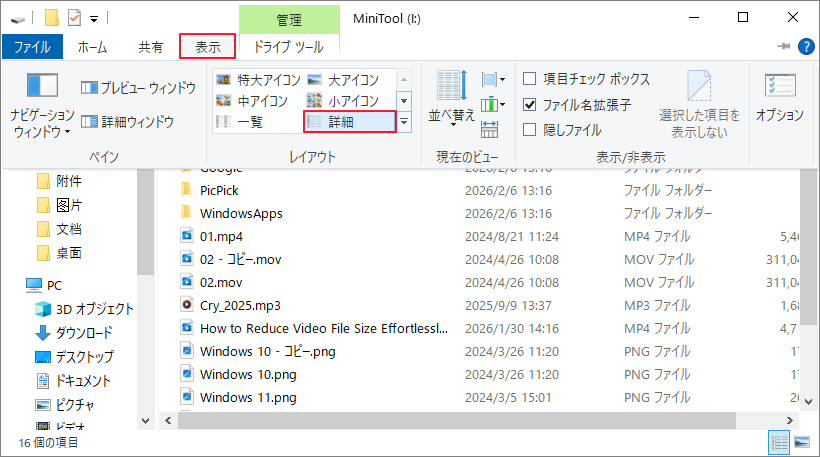Click Hide selected items (選択した項目を表示しない)

click(699, 105)
